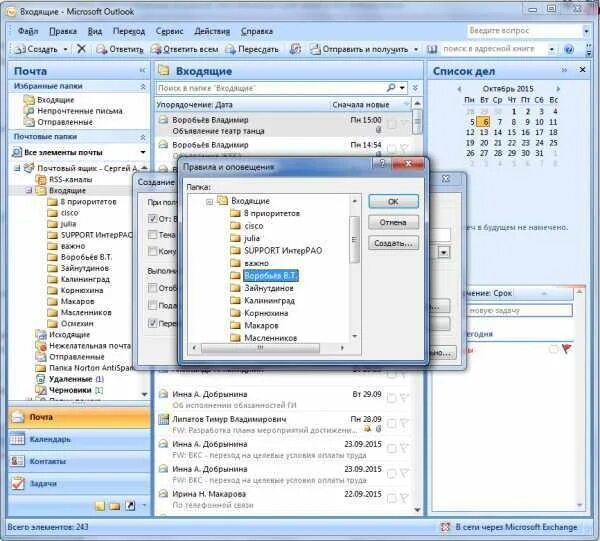The height and width of the screenshot is (541, 600).
Task: Click the Создать new item toolbar button
Action: (x=36, y=49)
